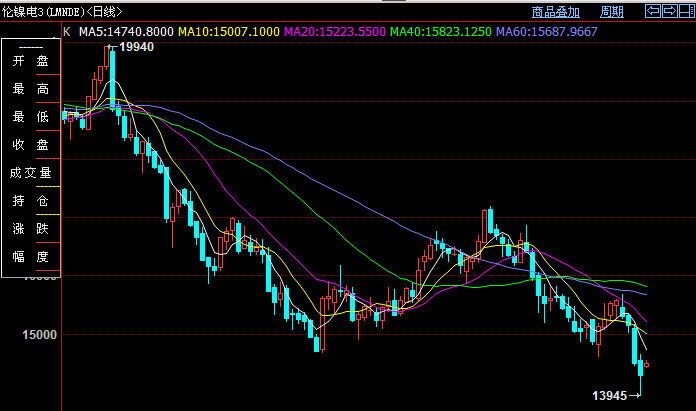Click the 伦镍电3 (LMNDE) chart title
This screenshot has height=411, width=696.
tap(58, 12)
